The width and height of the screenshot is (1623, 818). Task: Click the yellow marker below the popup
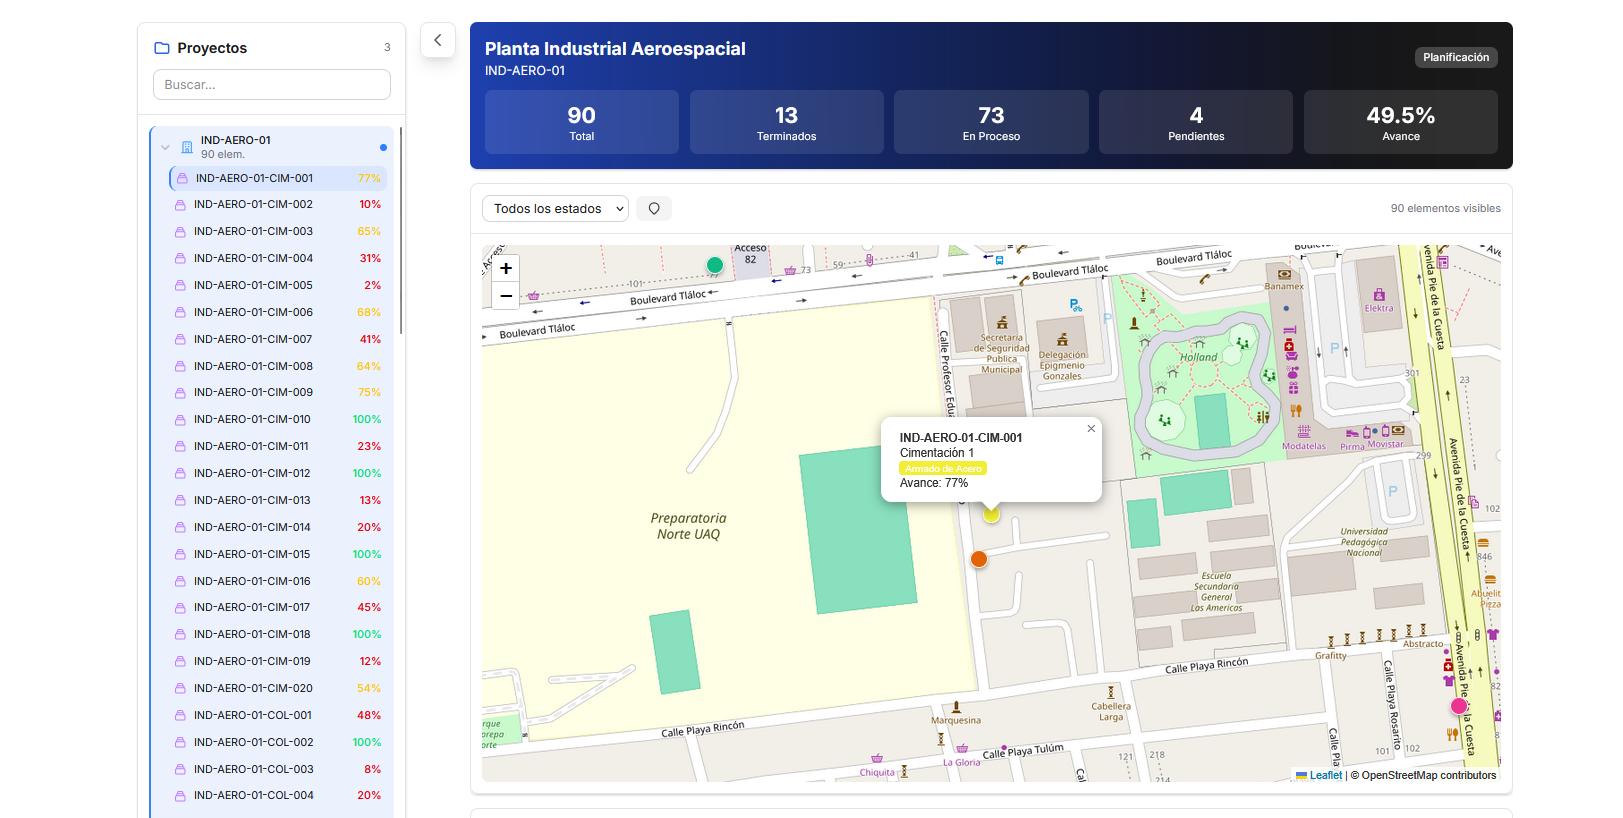(x=991, y=514)
